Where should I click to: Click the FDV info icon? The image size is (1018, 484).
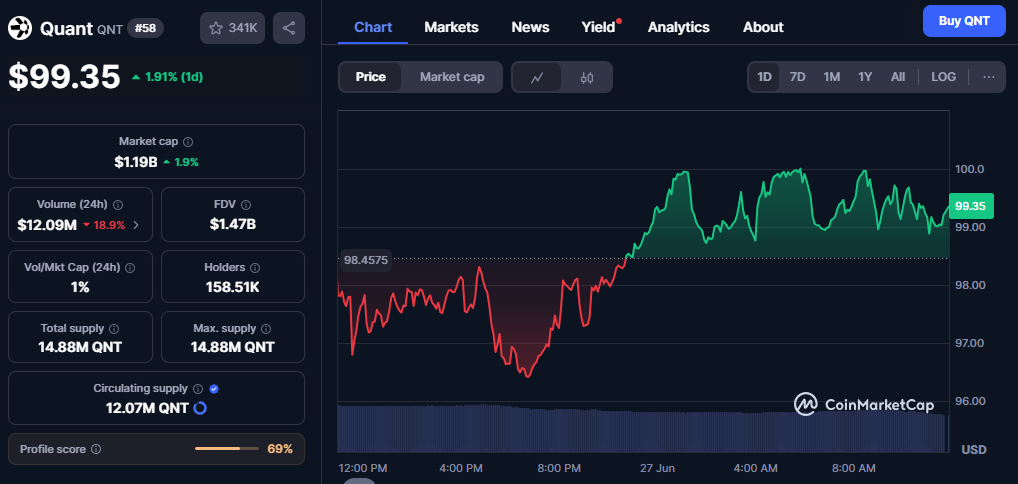pyautogui.click(x=245, y=205)
